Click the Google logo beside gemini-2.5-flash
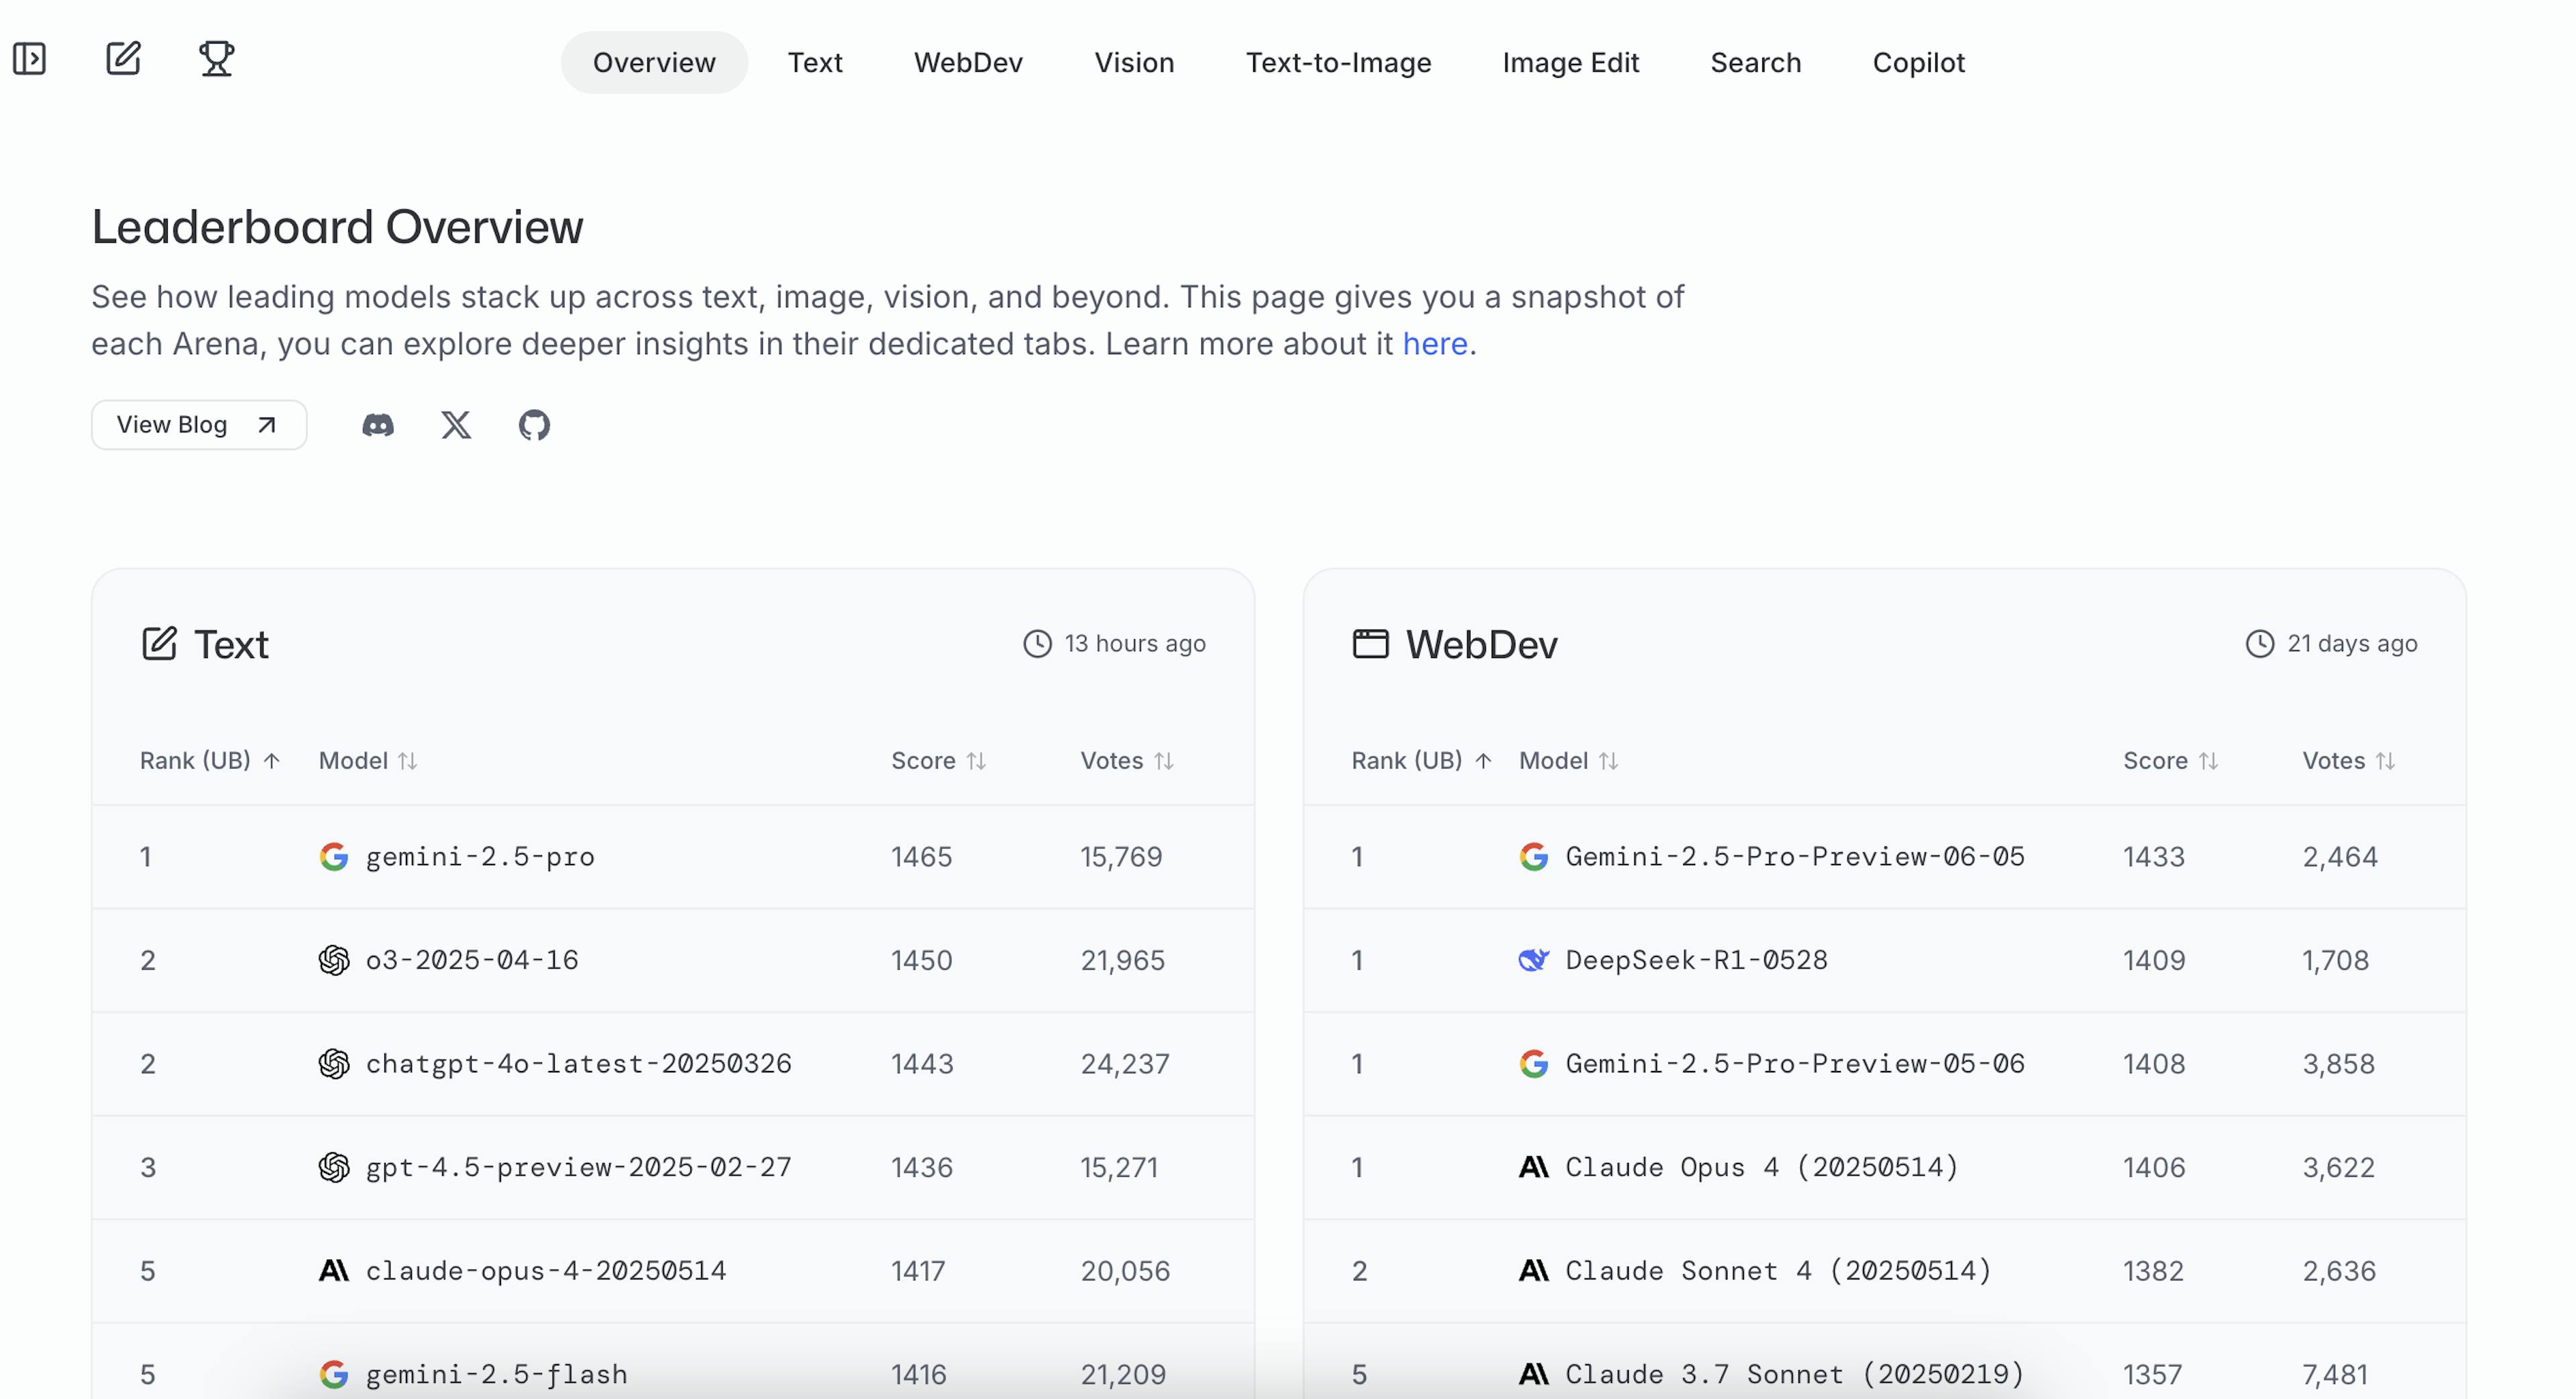2576x1399 pixels. click(x=334, y=1374)
